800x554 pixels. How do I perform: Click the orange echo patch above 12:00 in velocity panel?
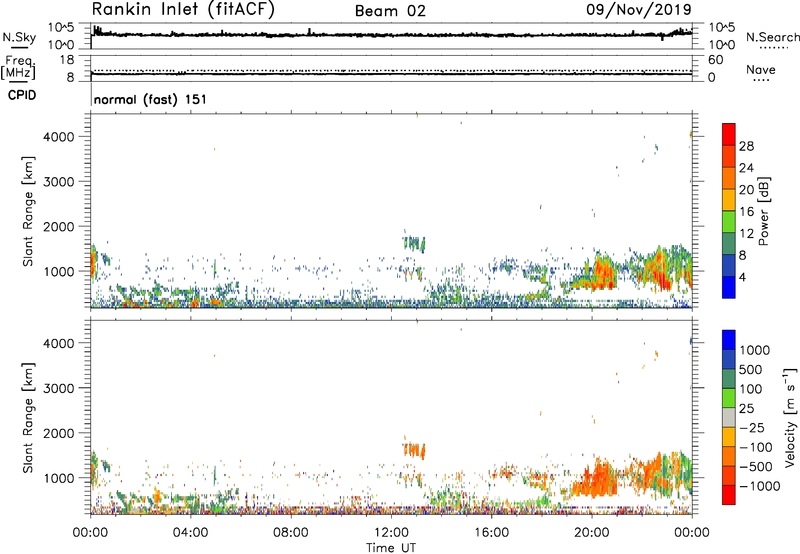[x=414, y=450]
